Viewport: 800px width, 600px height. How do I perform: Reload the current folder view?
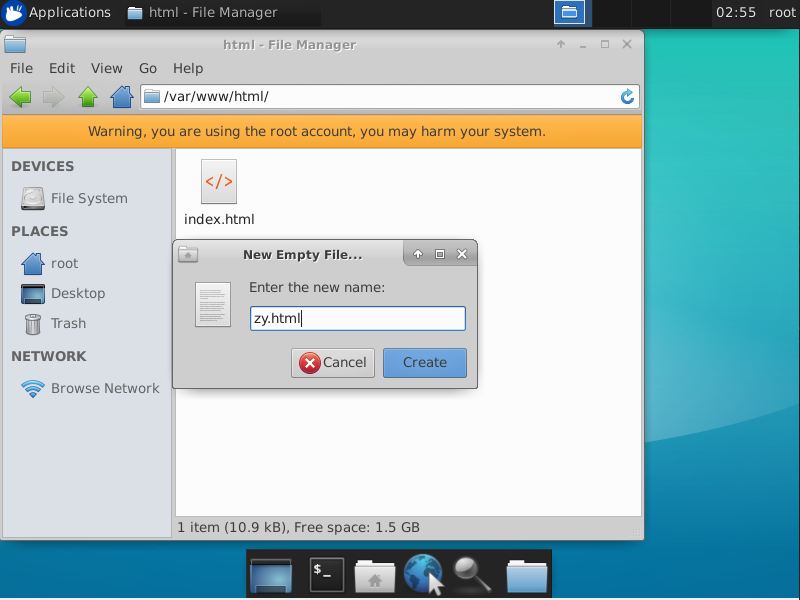coord(627,96)
